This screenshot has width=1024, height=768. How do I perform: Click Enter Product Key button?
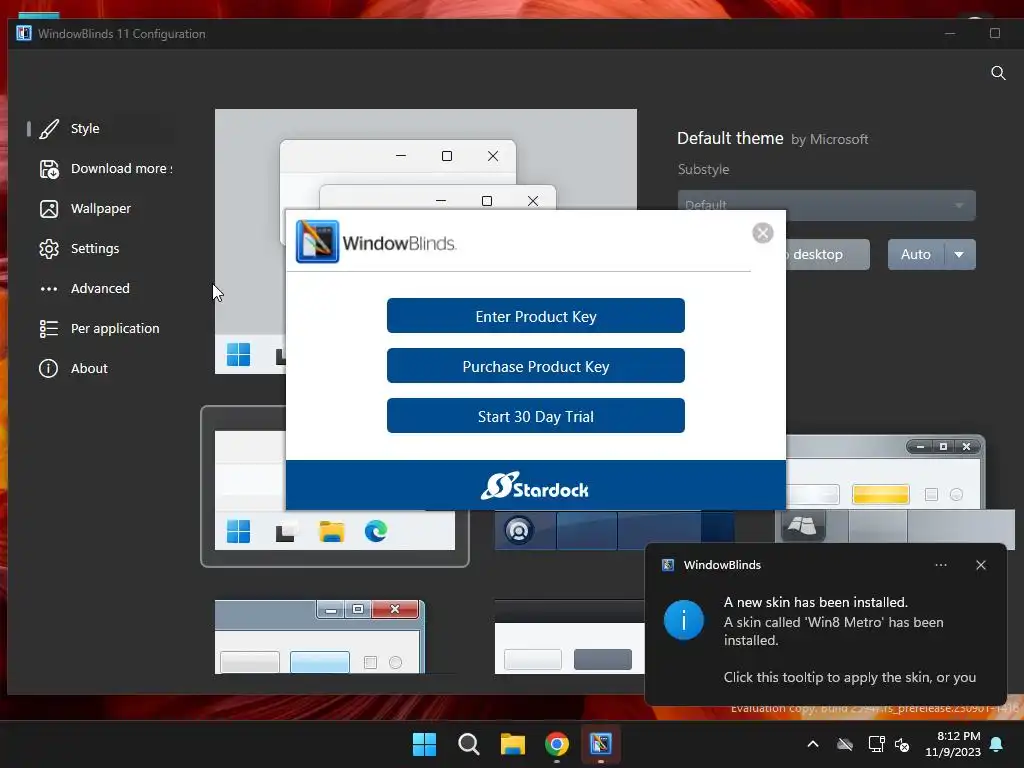pos(536,316)
